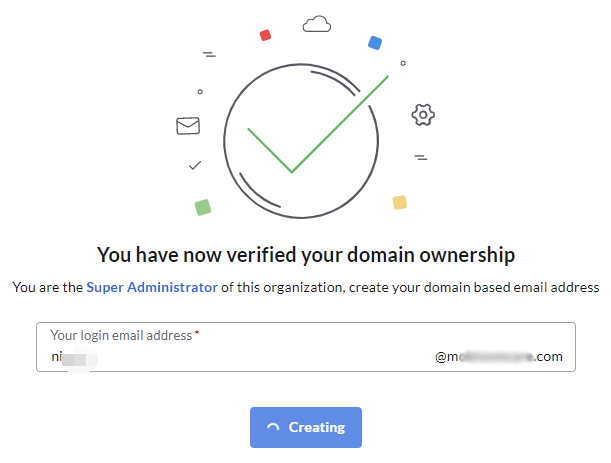Screen dimensions: 611x463
Task: Click the yellow square decoration
Action: 400,202
